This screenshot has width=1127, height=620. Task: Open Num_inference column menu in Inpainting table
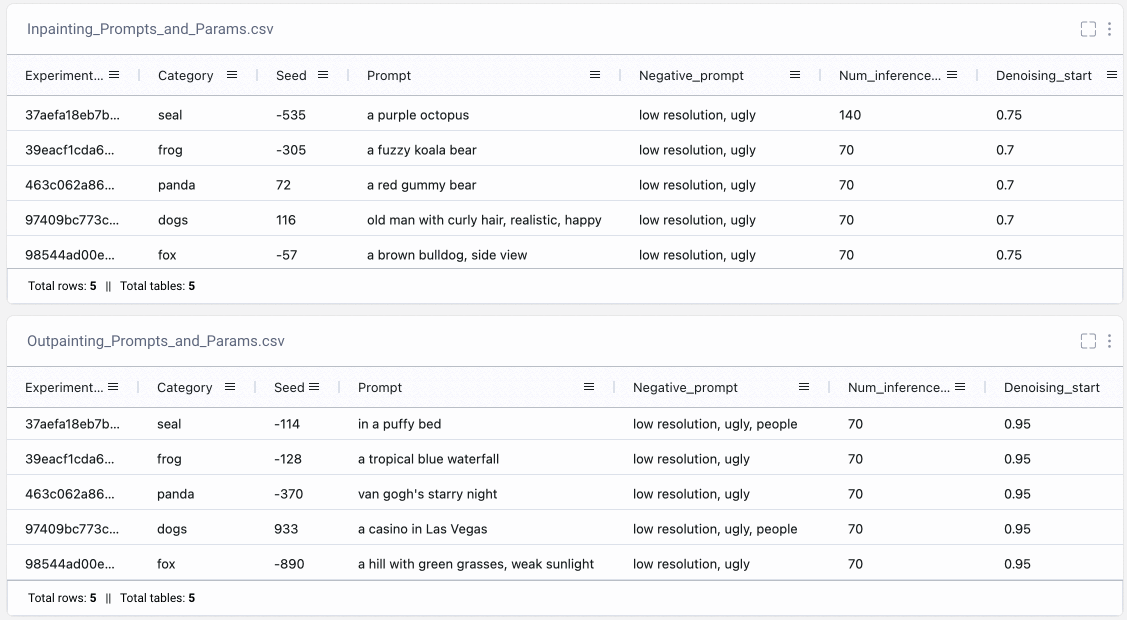(x=952, y=75)
